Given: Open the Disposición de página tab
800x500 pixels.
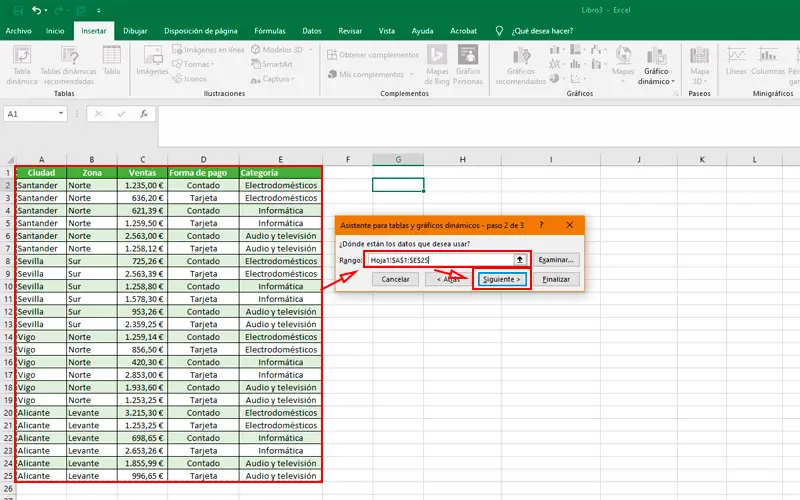Looking at the screenshot, I should pyautogui.click(x=201, y=31).
